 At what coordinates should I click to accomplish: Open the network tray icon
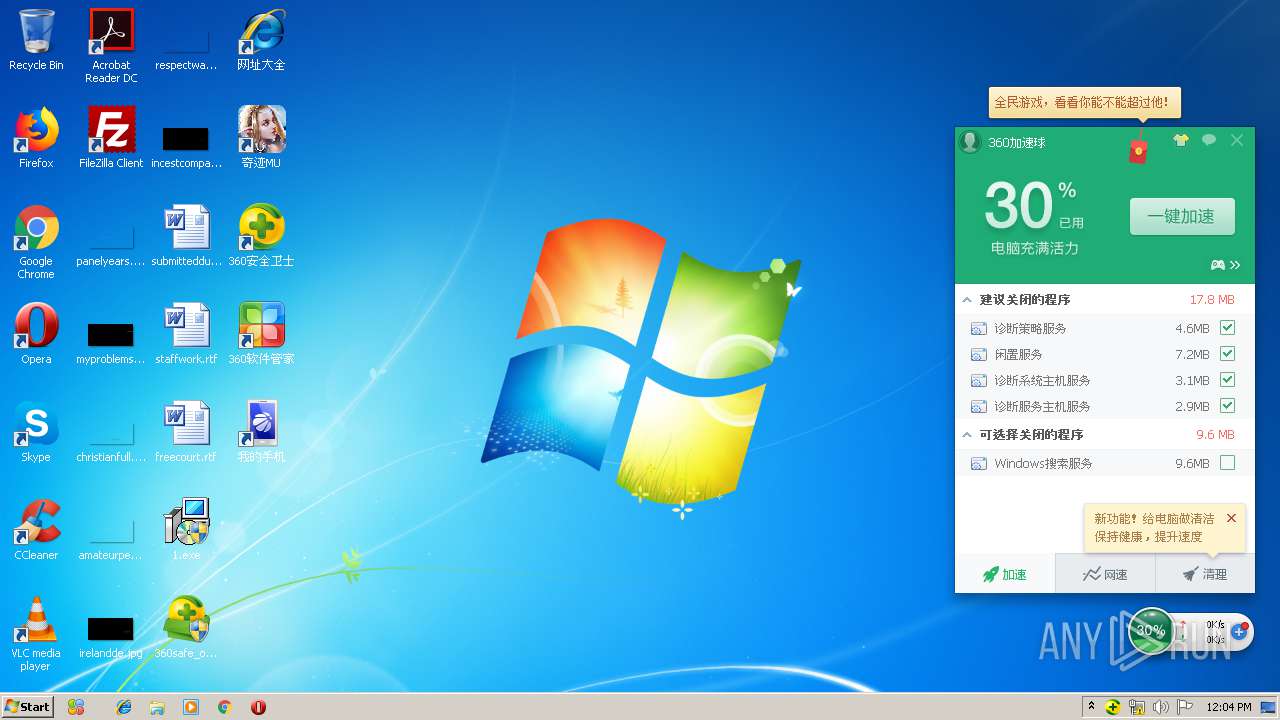click(x=1136, y=707)
